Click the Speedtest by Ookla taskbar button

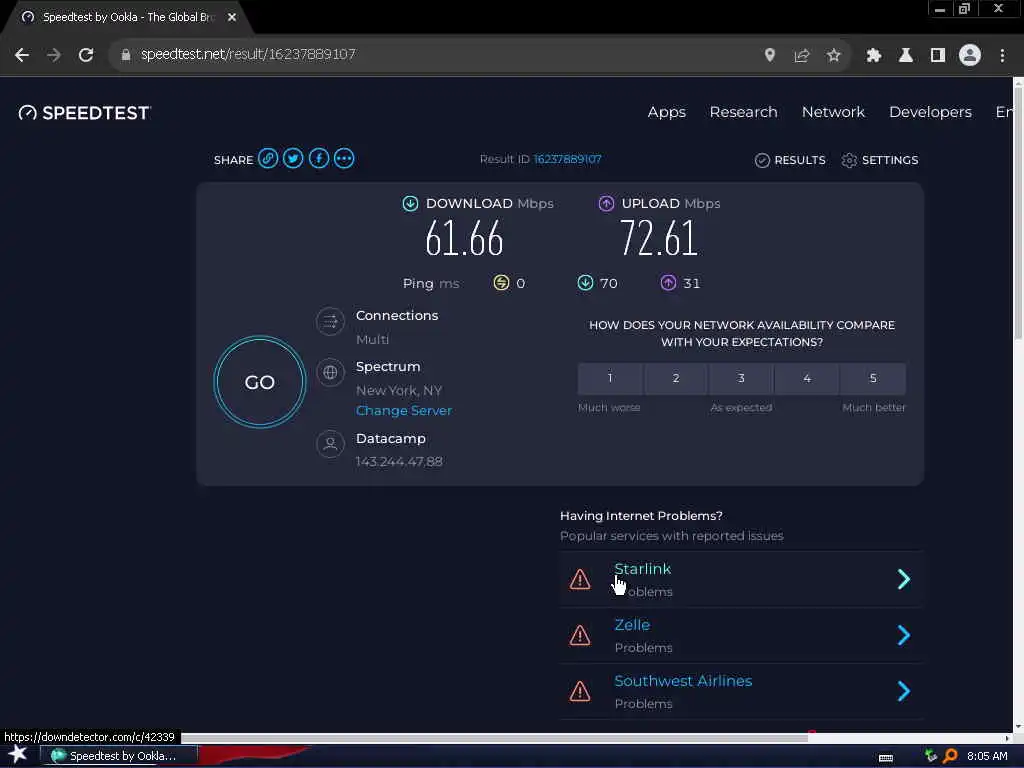[121, 756]
